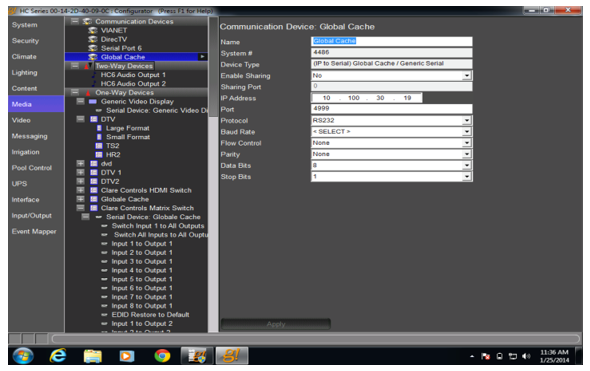
Task: Open the Protocol dropdown set to RS232
Action: [467, 120]
